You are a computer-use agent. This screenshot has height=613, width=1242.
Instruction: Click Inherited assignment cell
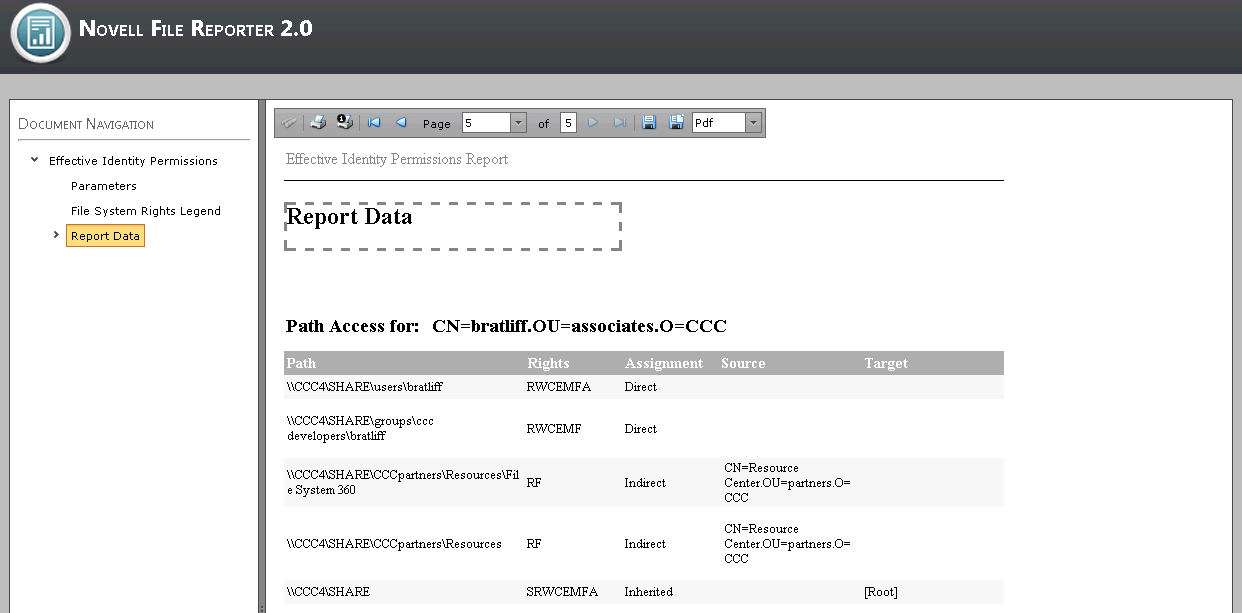point(649,592)
